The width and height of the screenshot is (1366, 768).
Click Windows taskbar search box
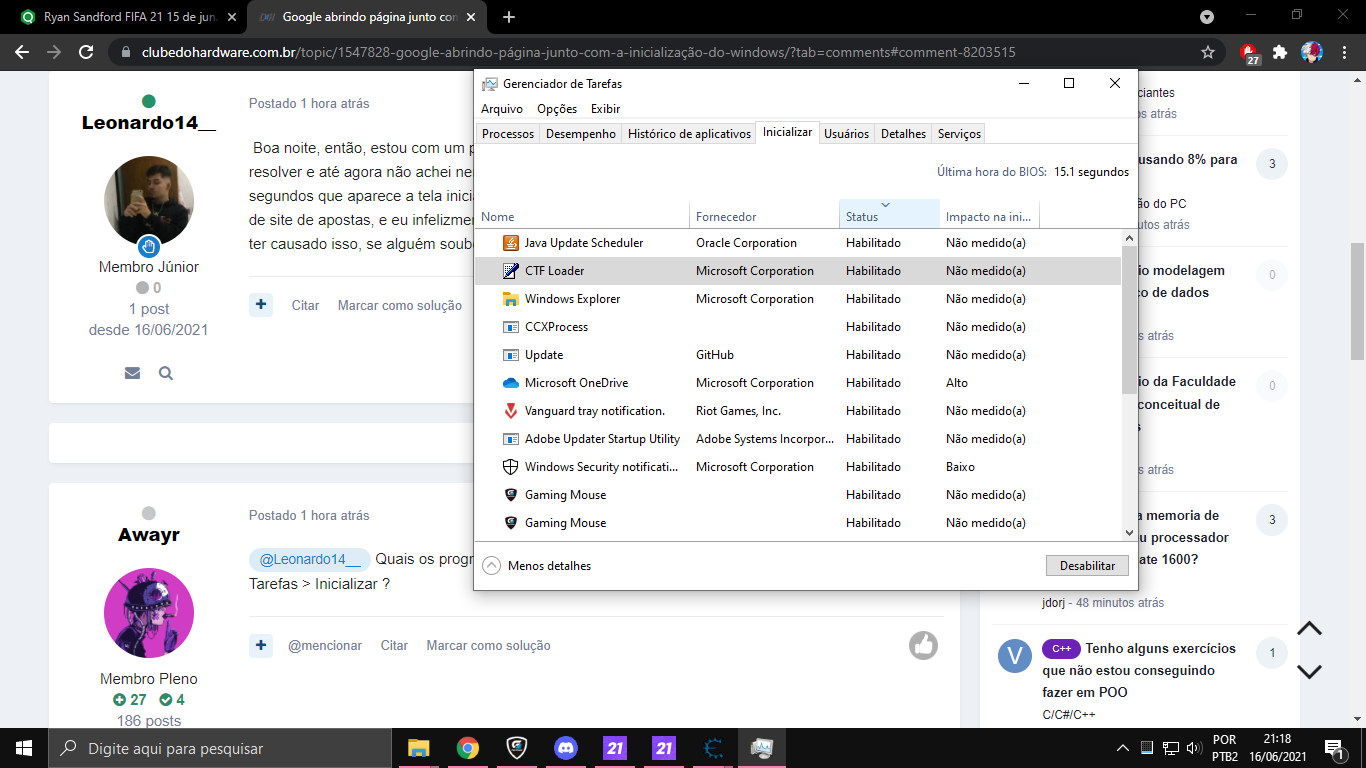tap(220, 748)
